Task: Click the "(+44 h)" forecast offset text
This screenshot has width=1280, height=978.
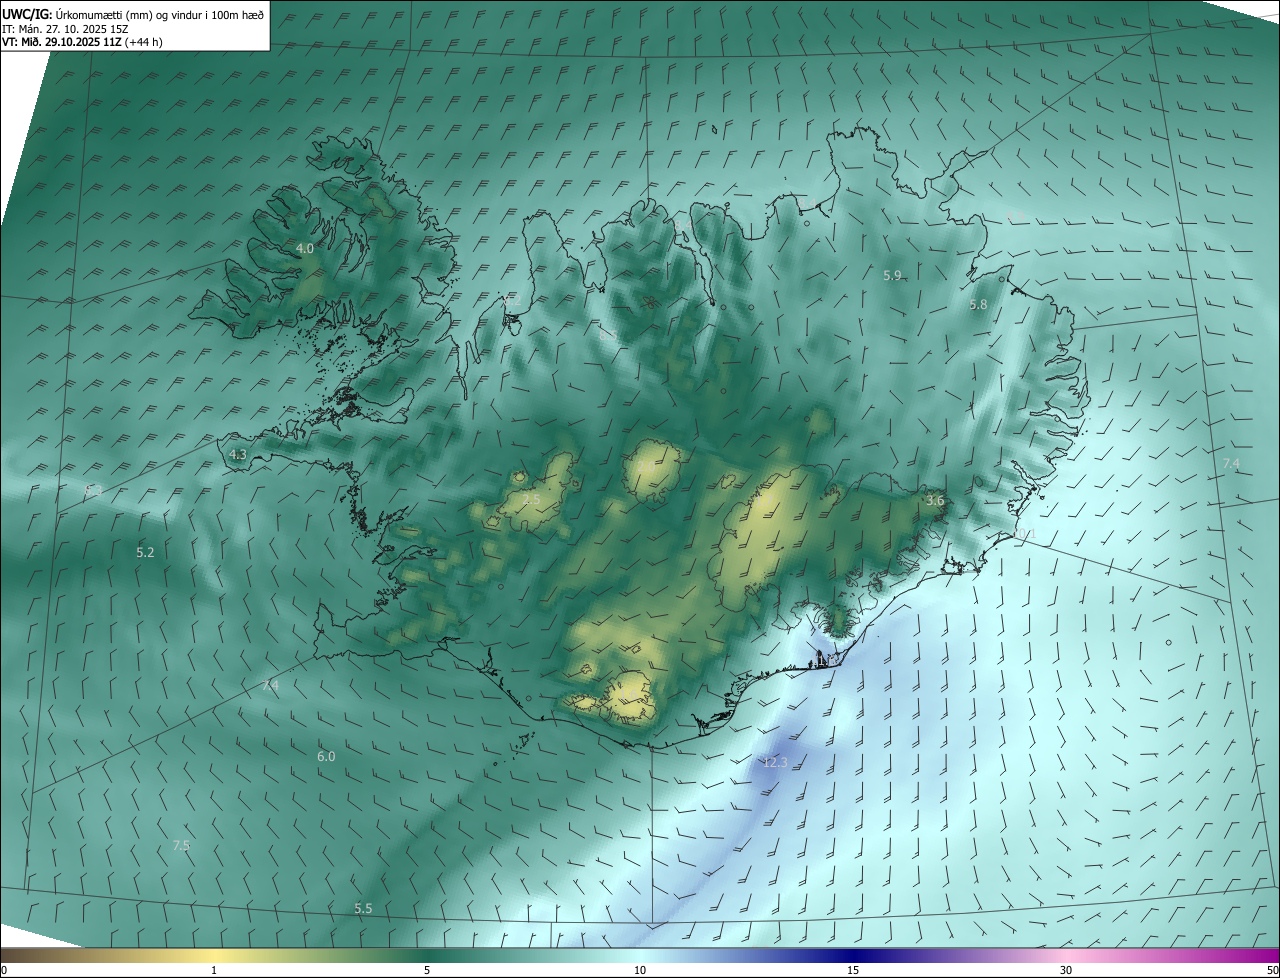Action: [x=145, y=42]
